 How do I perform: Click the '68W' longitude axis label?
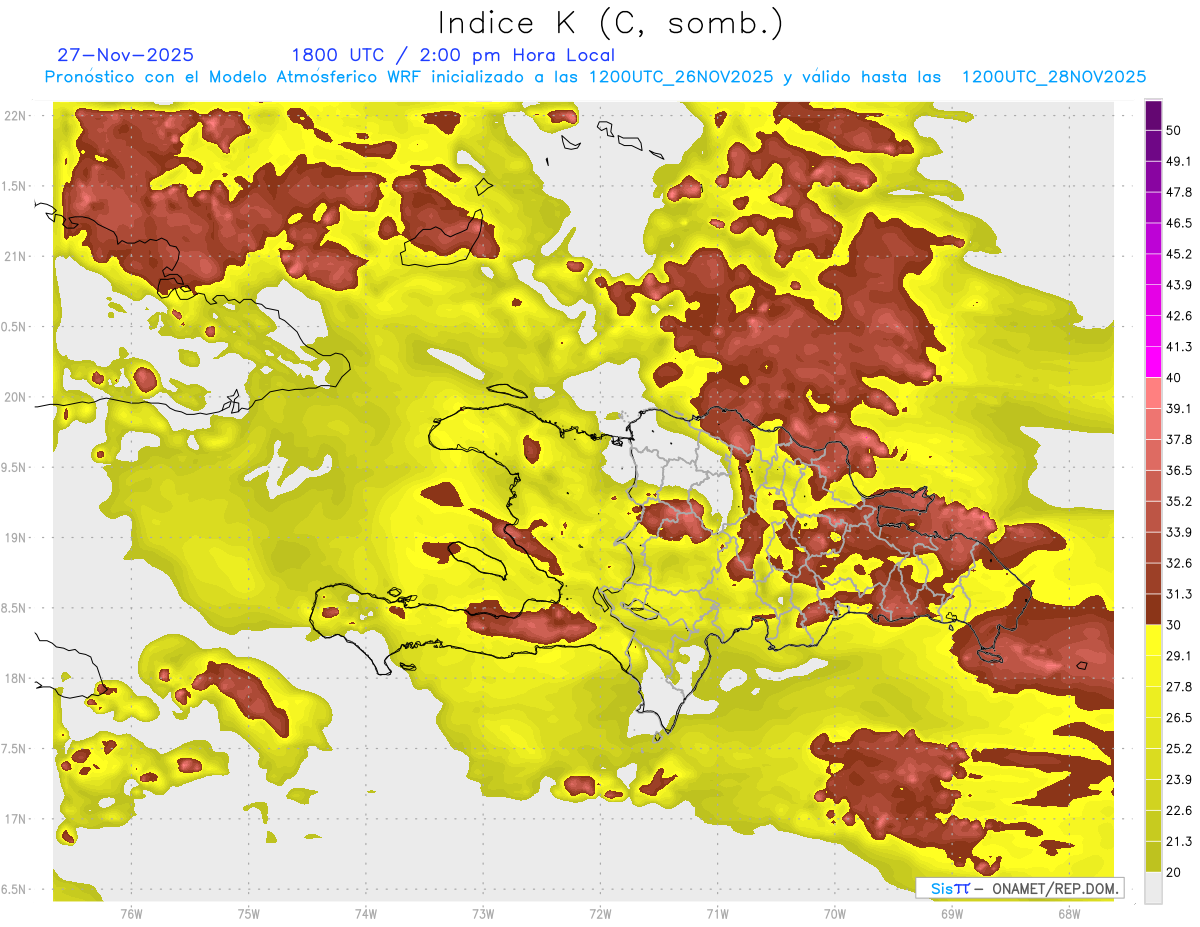click(1068, 913)
